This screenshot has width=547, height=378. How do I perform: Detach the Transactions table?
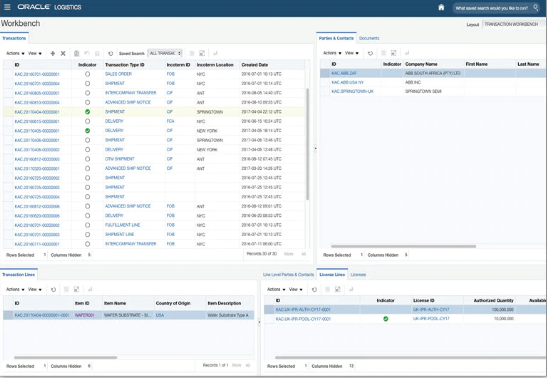[x=202, y=53]
